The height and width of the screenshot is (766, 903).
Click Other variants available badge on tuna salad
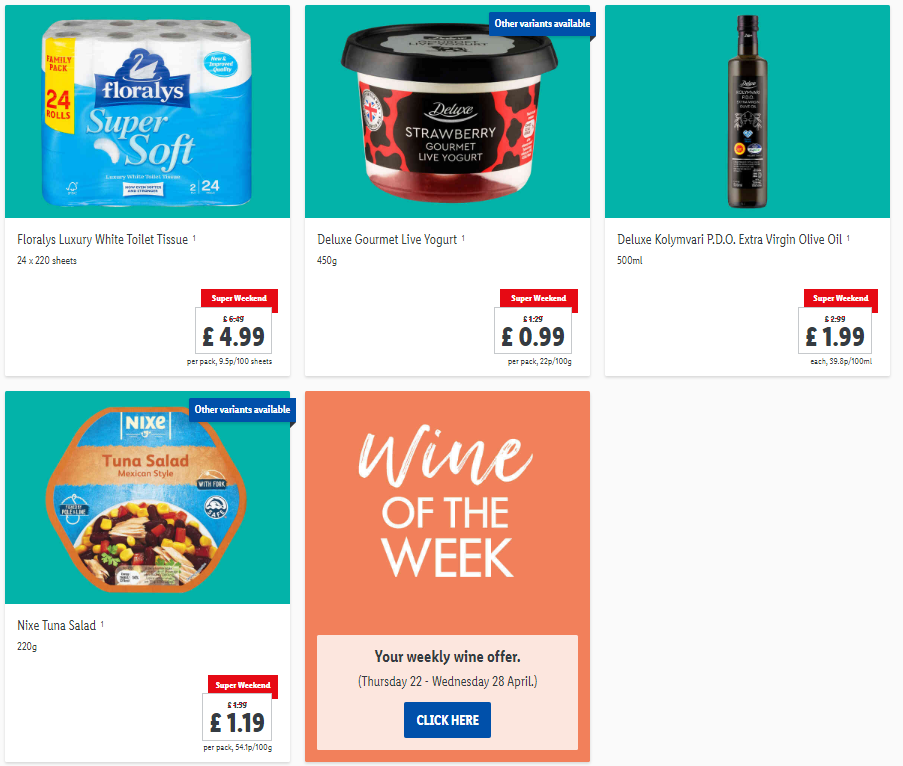coord(242,409)
